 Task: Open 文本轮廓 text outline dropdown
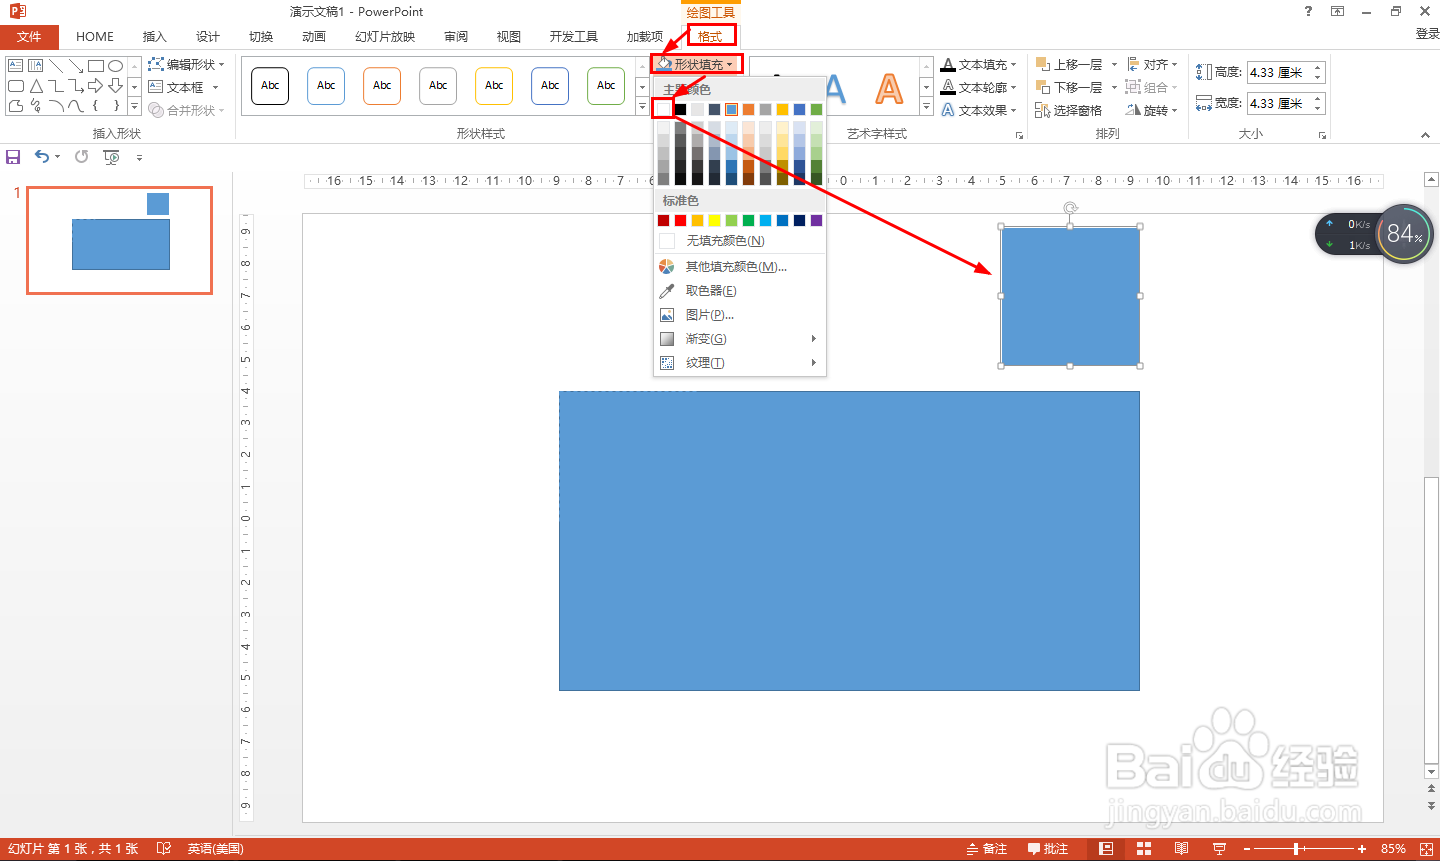[x=979, y=87]
